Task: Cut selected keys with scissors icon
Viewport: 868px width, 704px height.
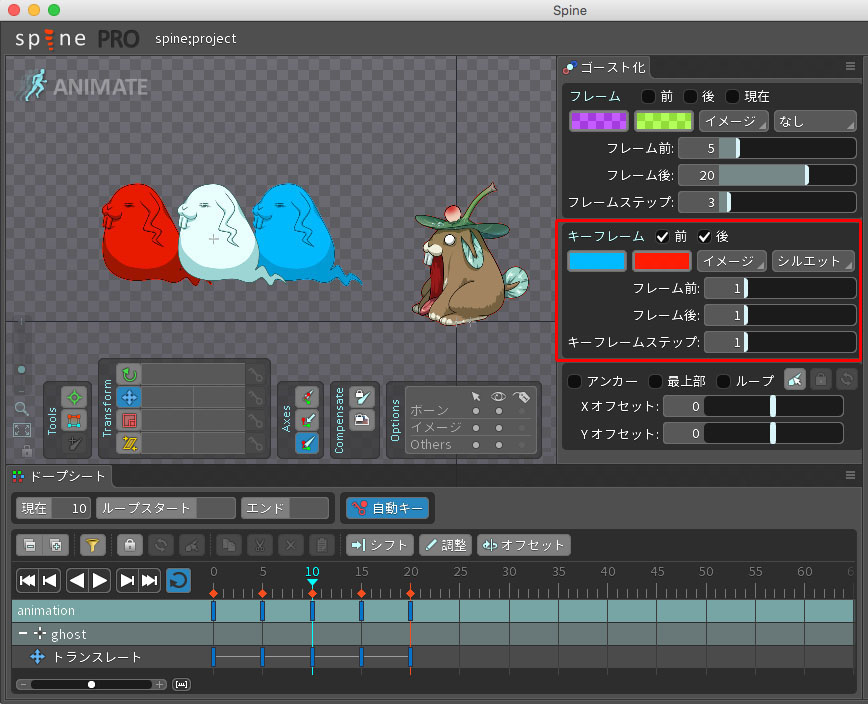Action: point(260,545)
